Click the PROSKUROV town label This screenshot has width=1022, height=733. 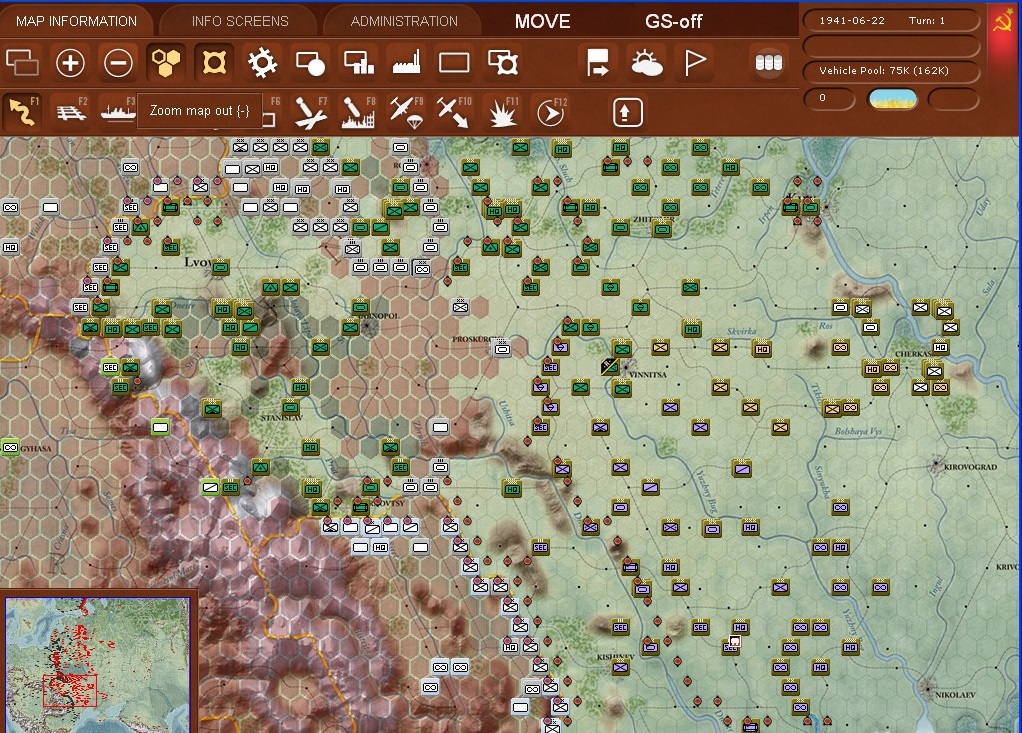point(476,339)
